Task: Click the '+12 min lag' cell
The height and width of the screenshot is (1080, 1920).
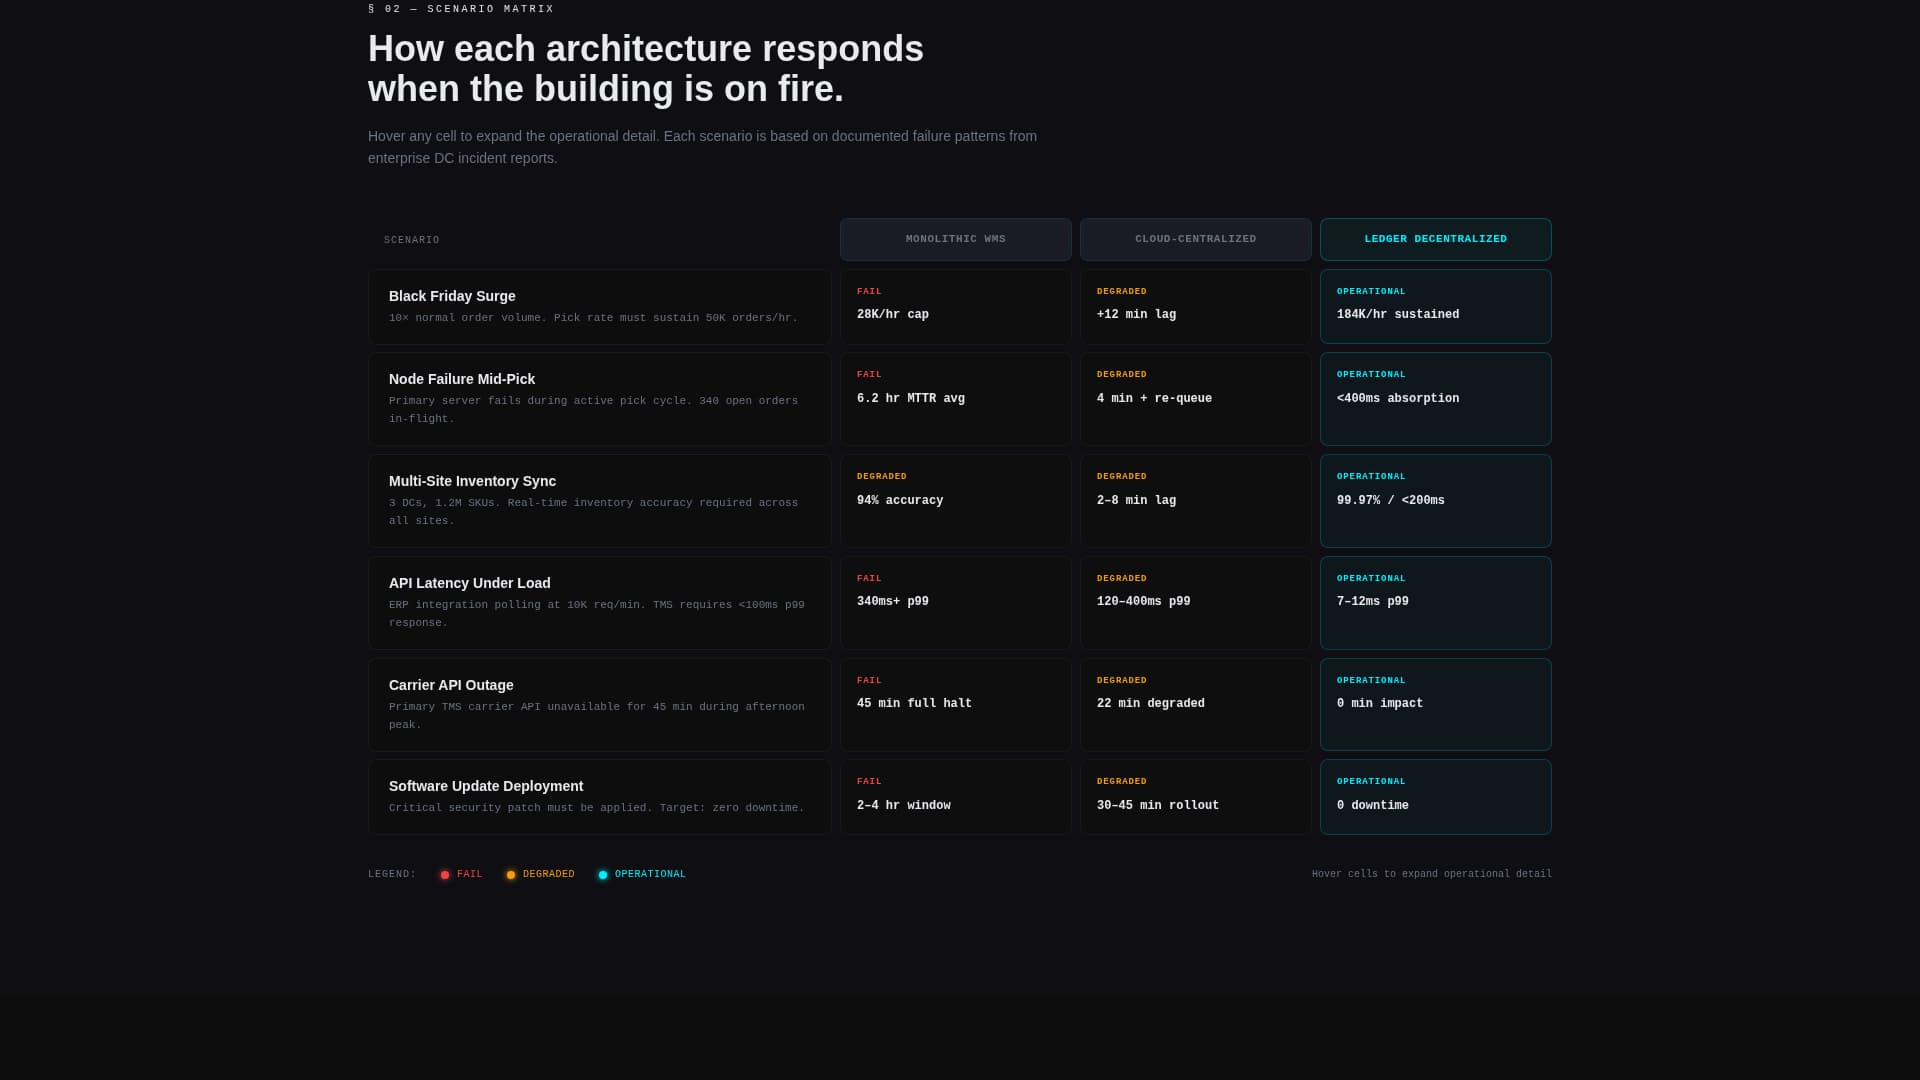Action: click(1195, 307)
